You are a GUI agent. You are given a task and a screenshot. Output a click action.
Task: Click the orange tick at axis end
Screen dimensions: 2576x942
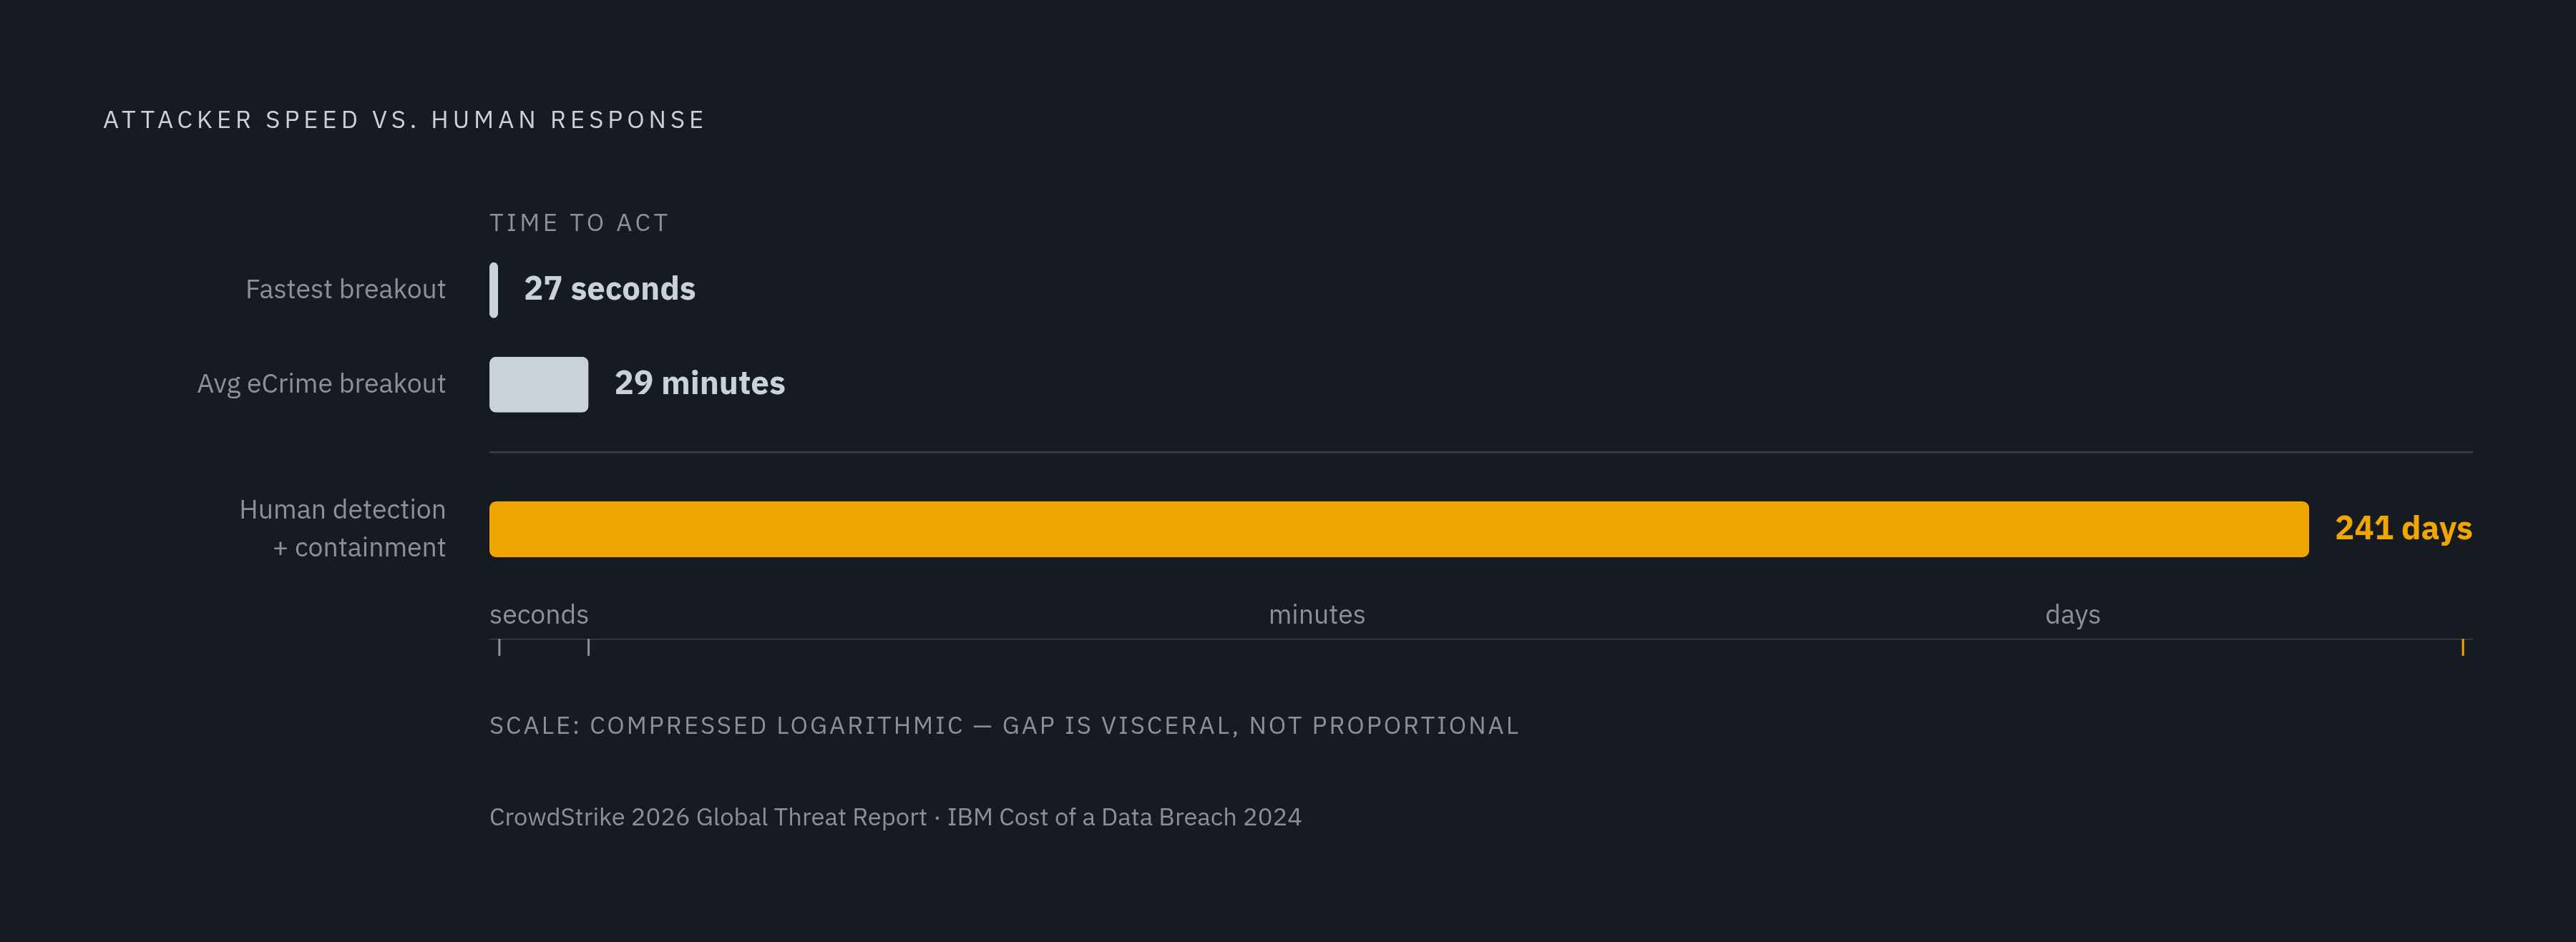pyautogui.click(x=2462, y=648)
